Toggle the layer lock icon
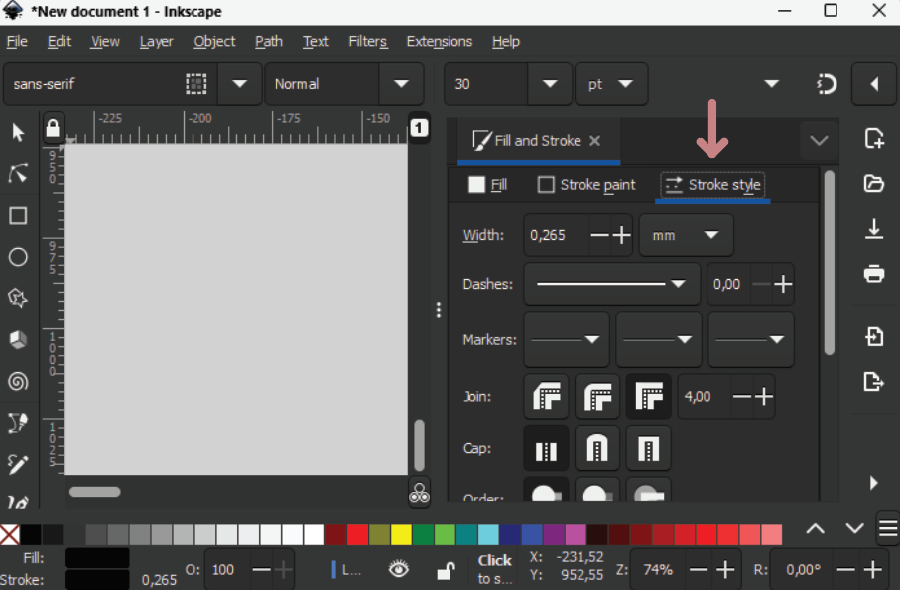Viewport: 900px width, 590px height. tap(446, 570)
